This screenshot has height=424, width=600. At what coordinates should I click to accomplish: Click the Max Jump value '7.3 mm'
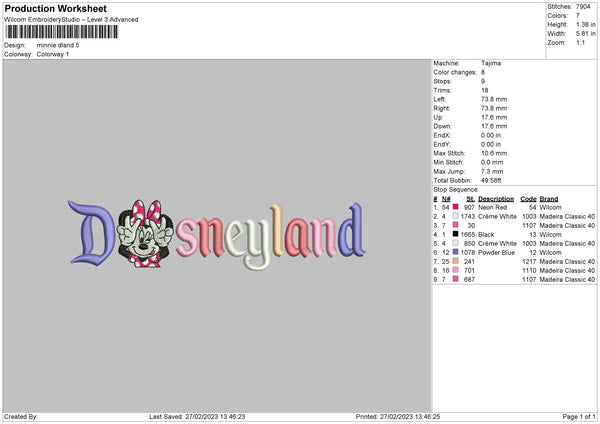pyautogui.click(x=492, y=171)
